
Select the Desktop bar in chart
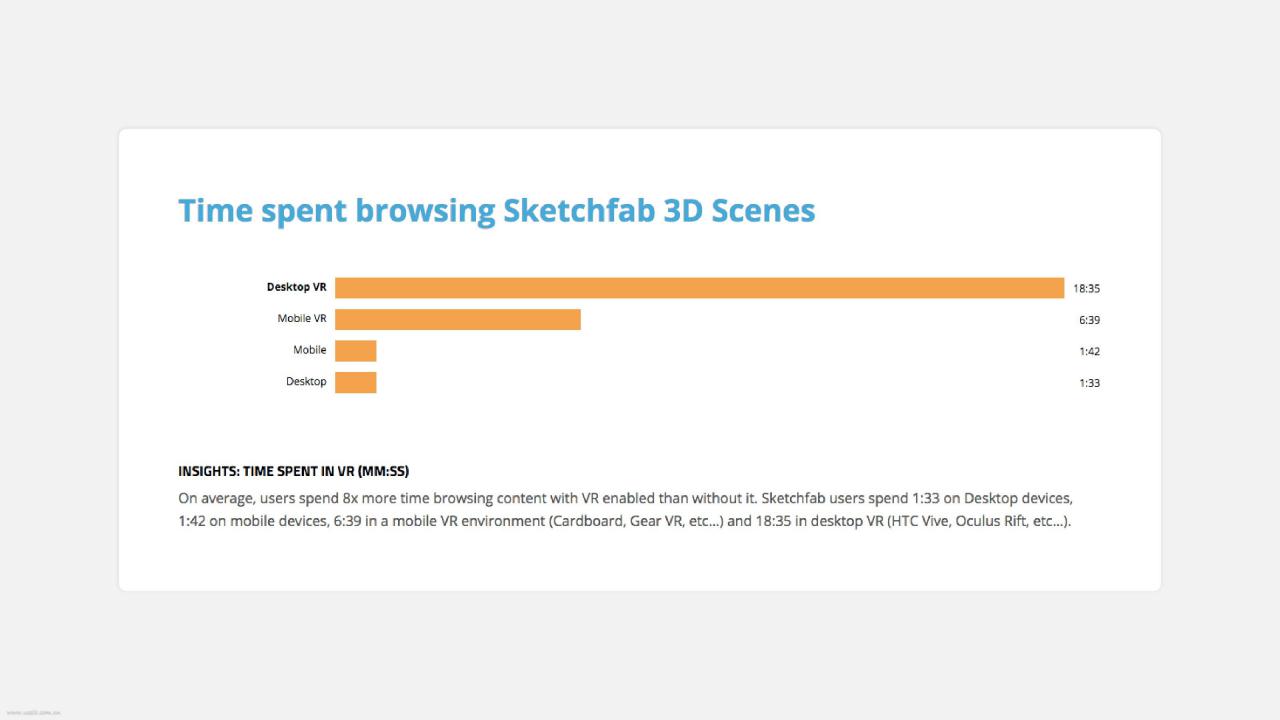click(356, 382)
